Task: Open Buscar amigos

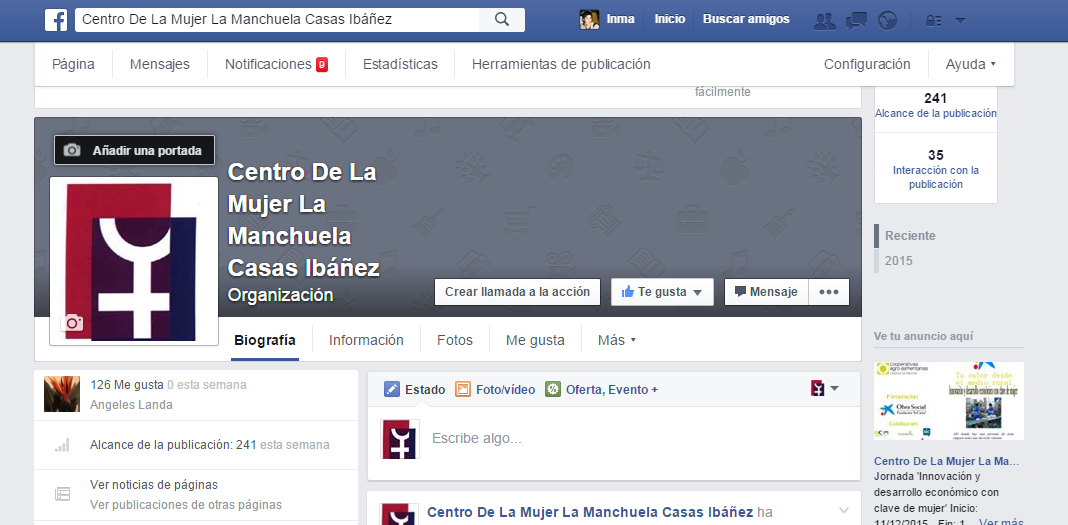Action: click(x=746, y=19)
